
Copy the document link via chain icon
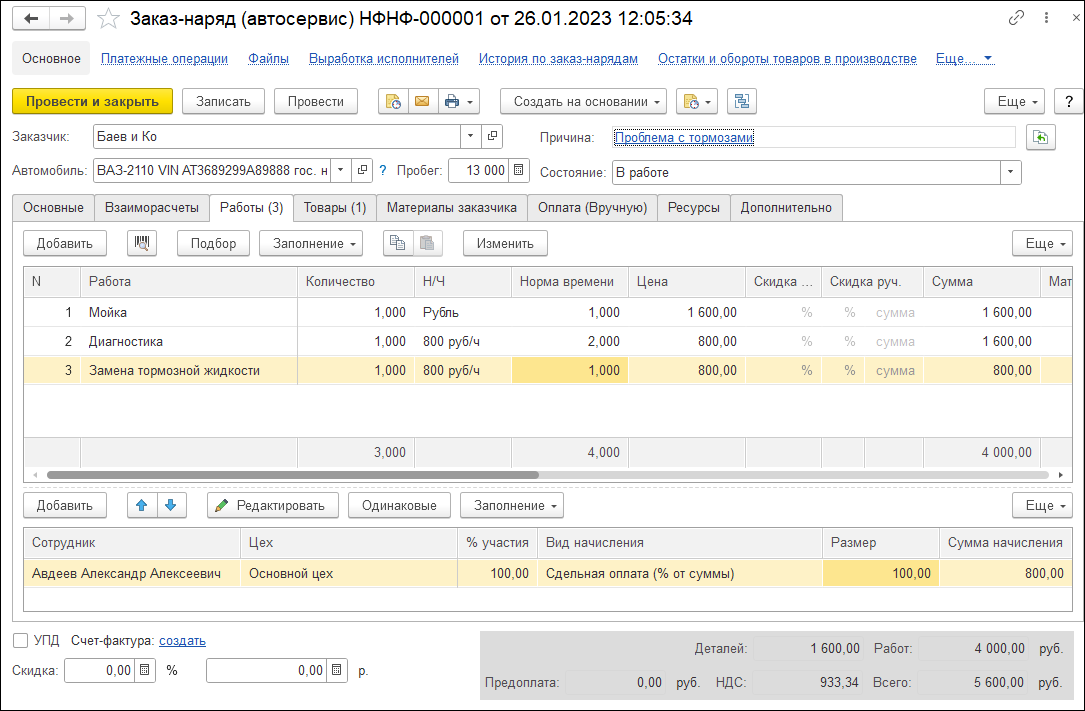pyautogui.click(x=1017, y=18)
